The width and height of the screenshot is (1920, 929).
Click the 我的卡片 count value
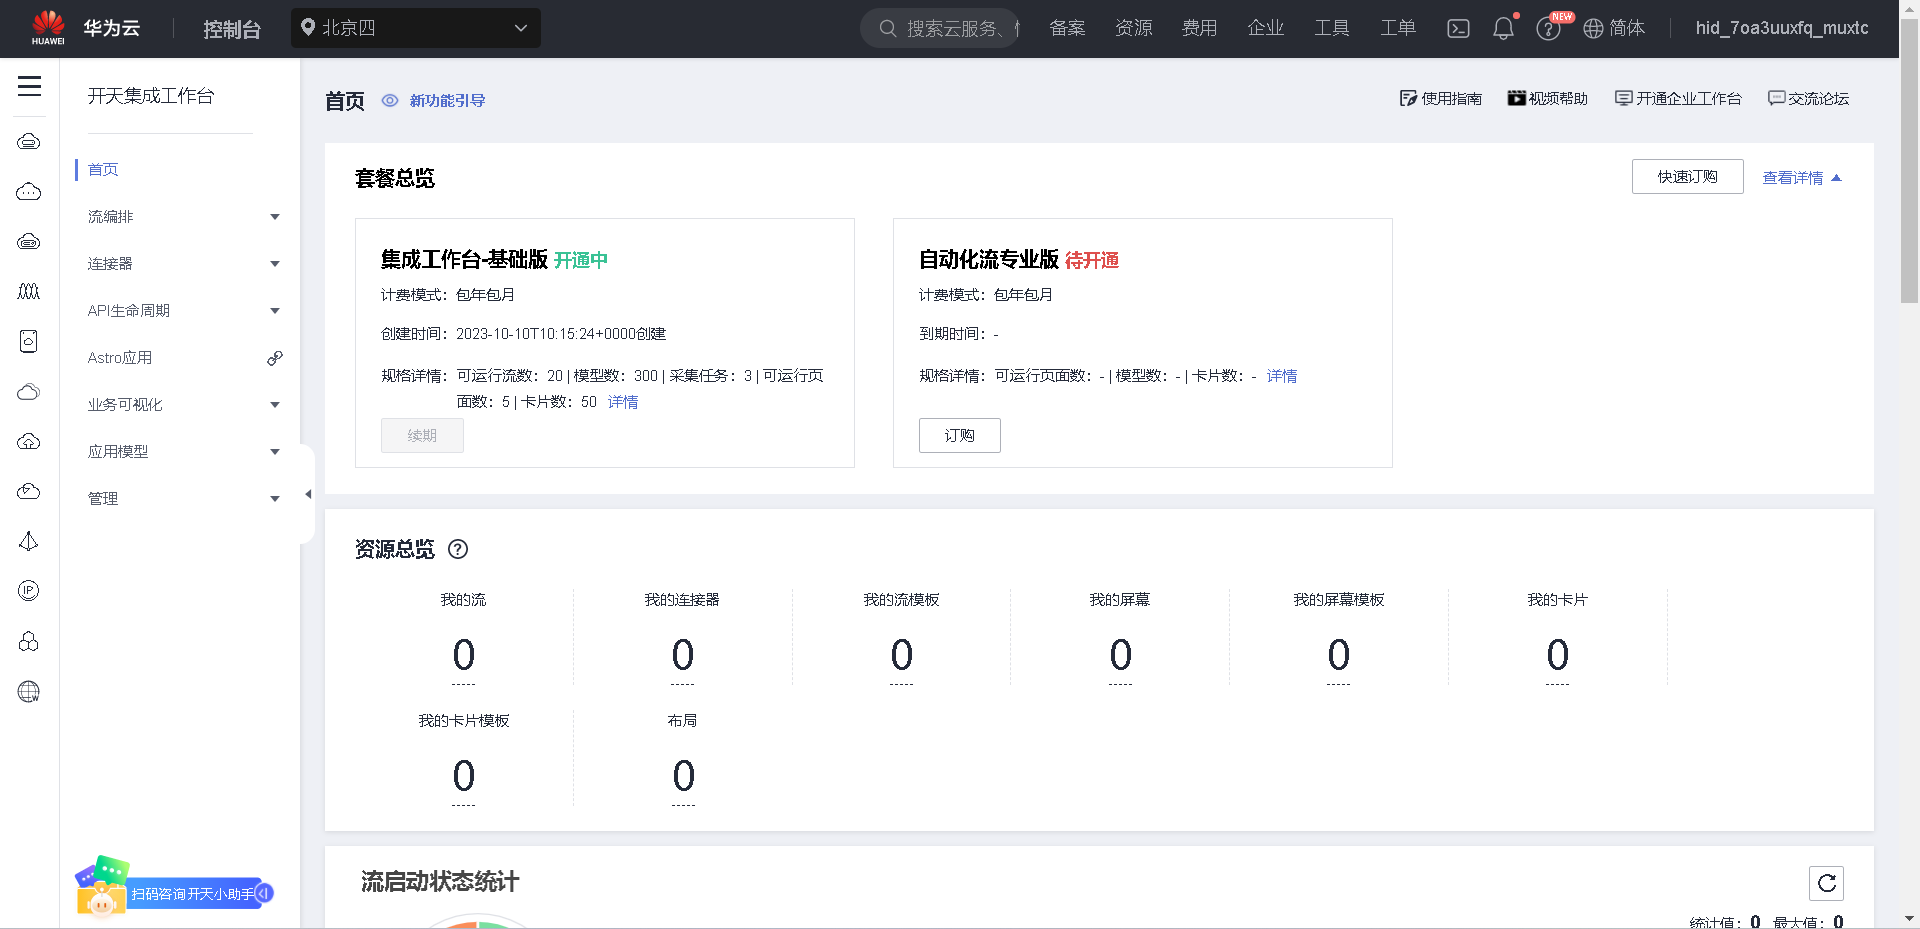point(1557,656)
